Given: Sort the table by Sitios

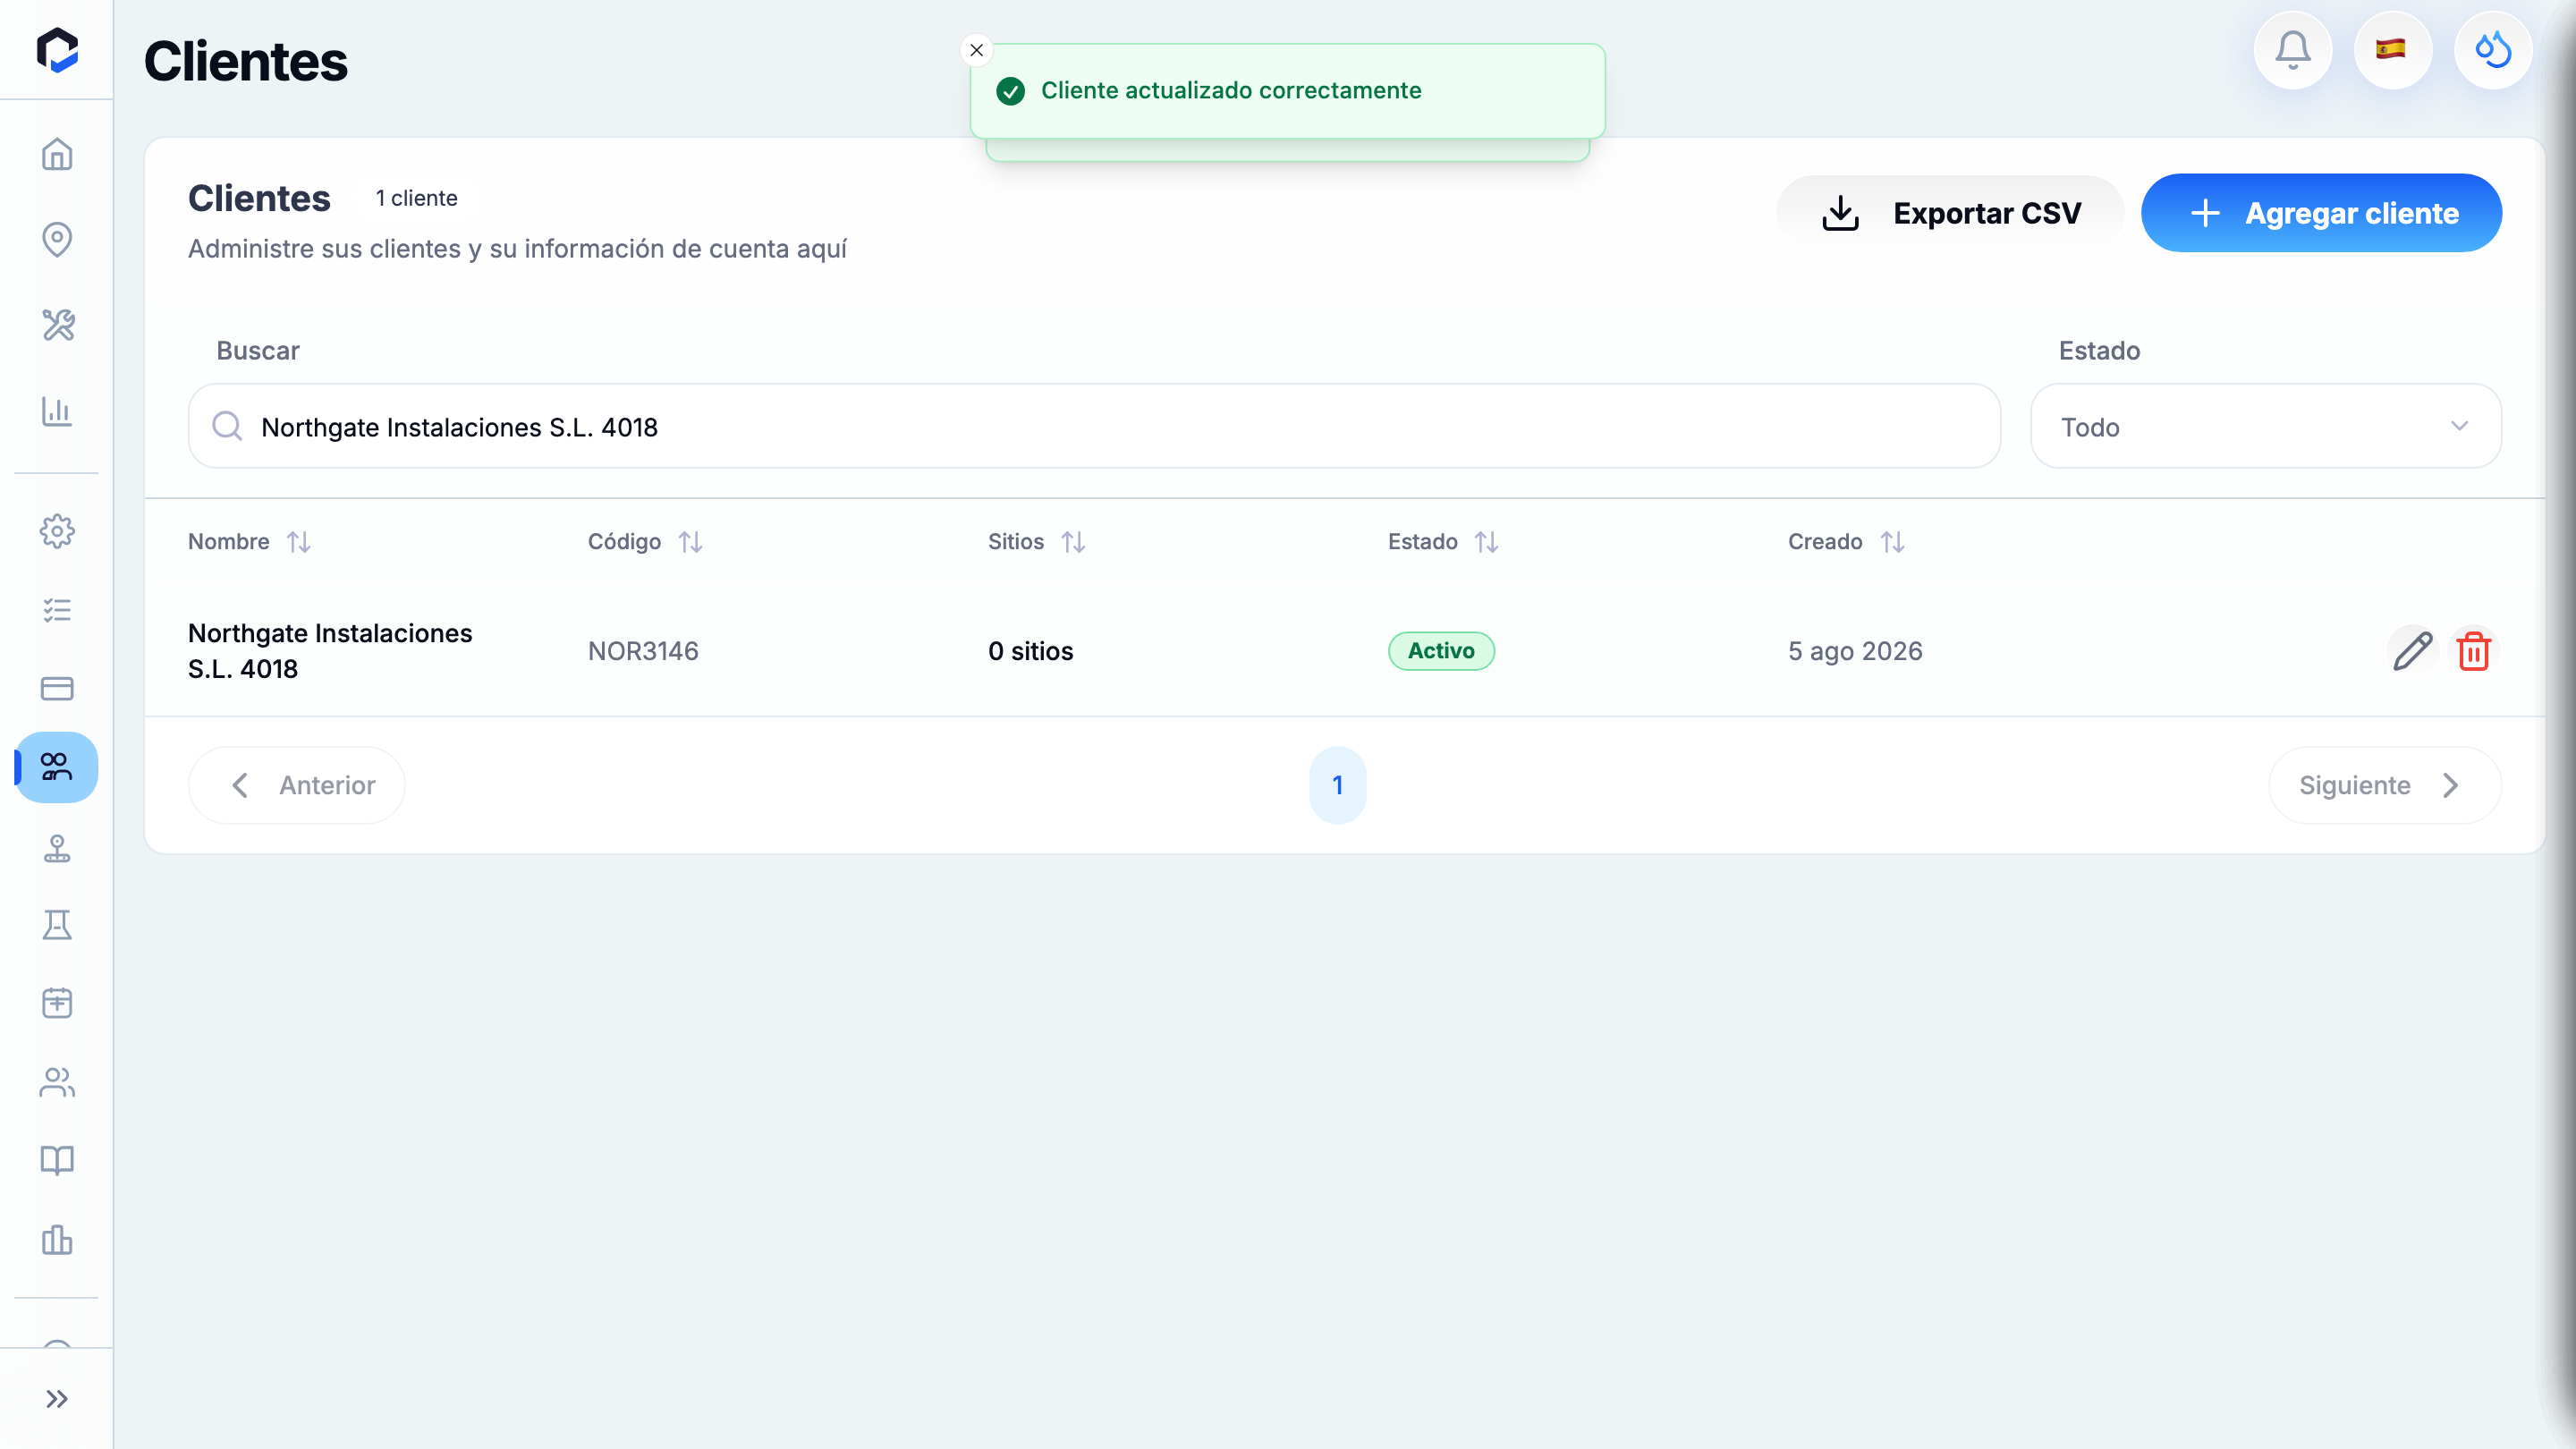Looking at the screenshot, I should (1036, 542).
